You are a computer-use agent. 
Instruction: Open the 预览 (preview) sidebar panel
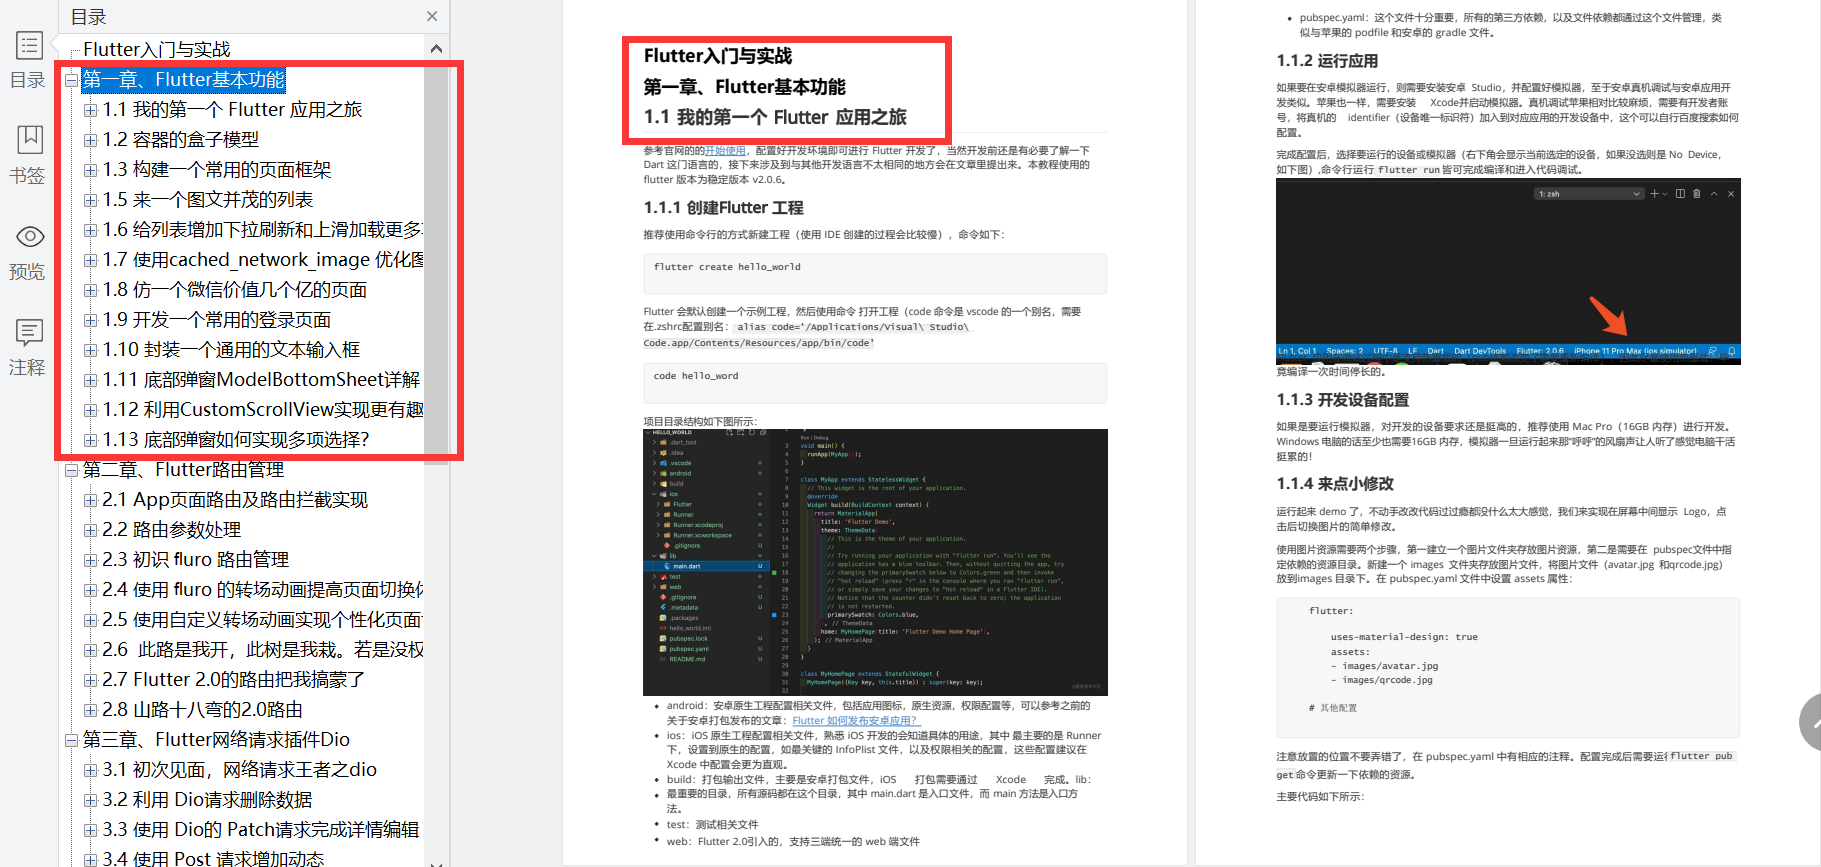pyautogui.click(x=28, y=252)
